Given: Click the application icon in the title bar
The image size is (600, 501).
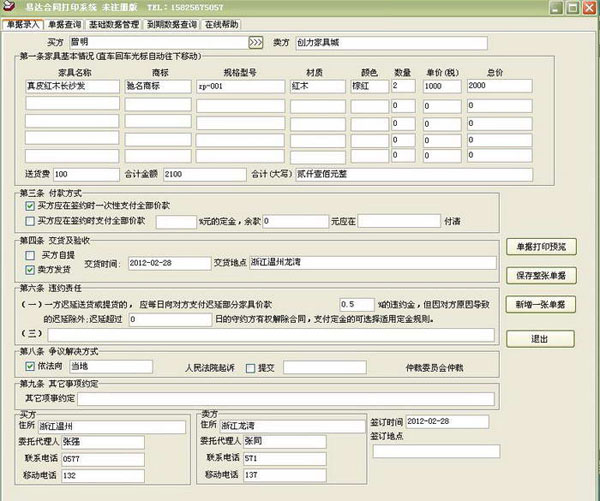Looking at the screenshot, I should point(9,7).
